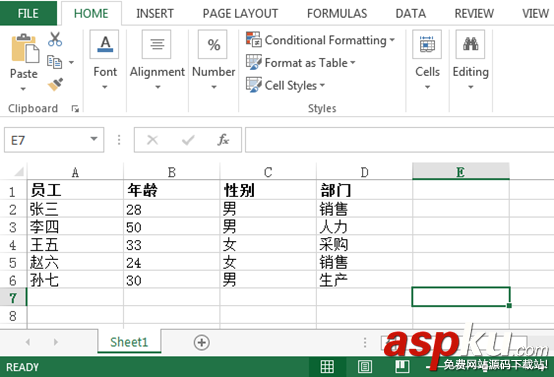Image resolution: width=554 pixels, height=377 pixels.
Task: Select the cell containing 赵六
Action: point(75,262)
